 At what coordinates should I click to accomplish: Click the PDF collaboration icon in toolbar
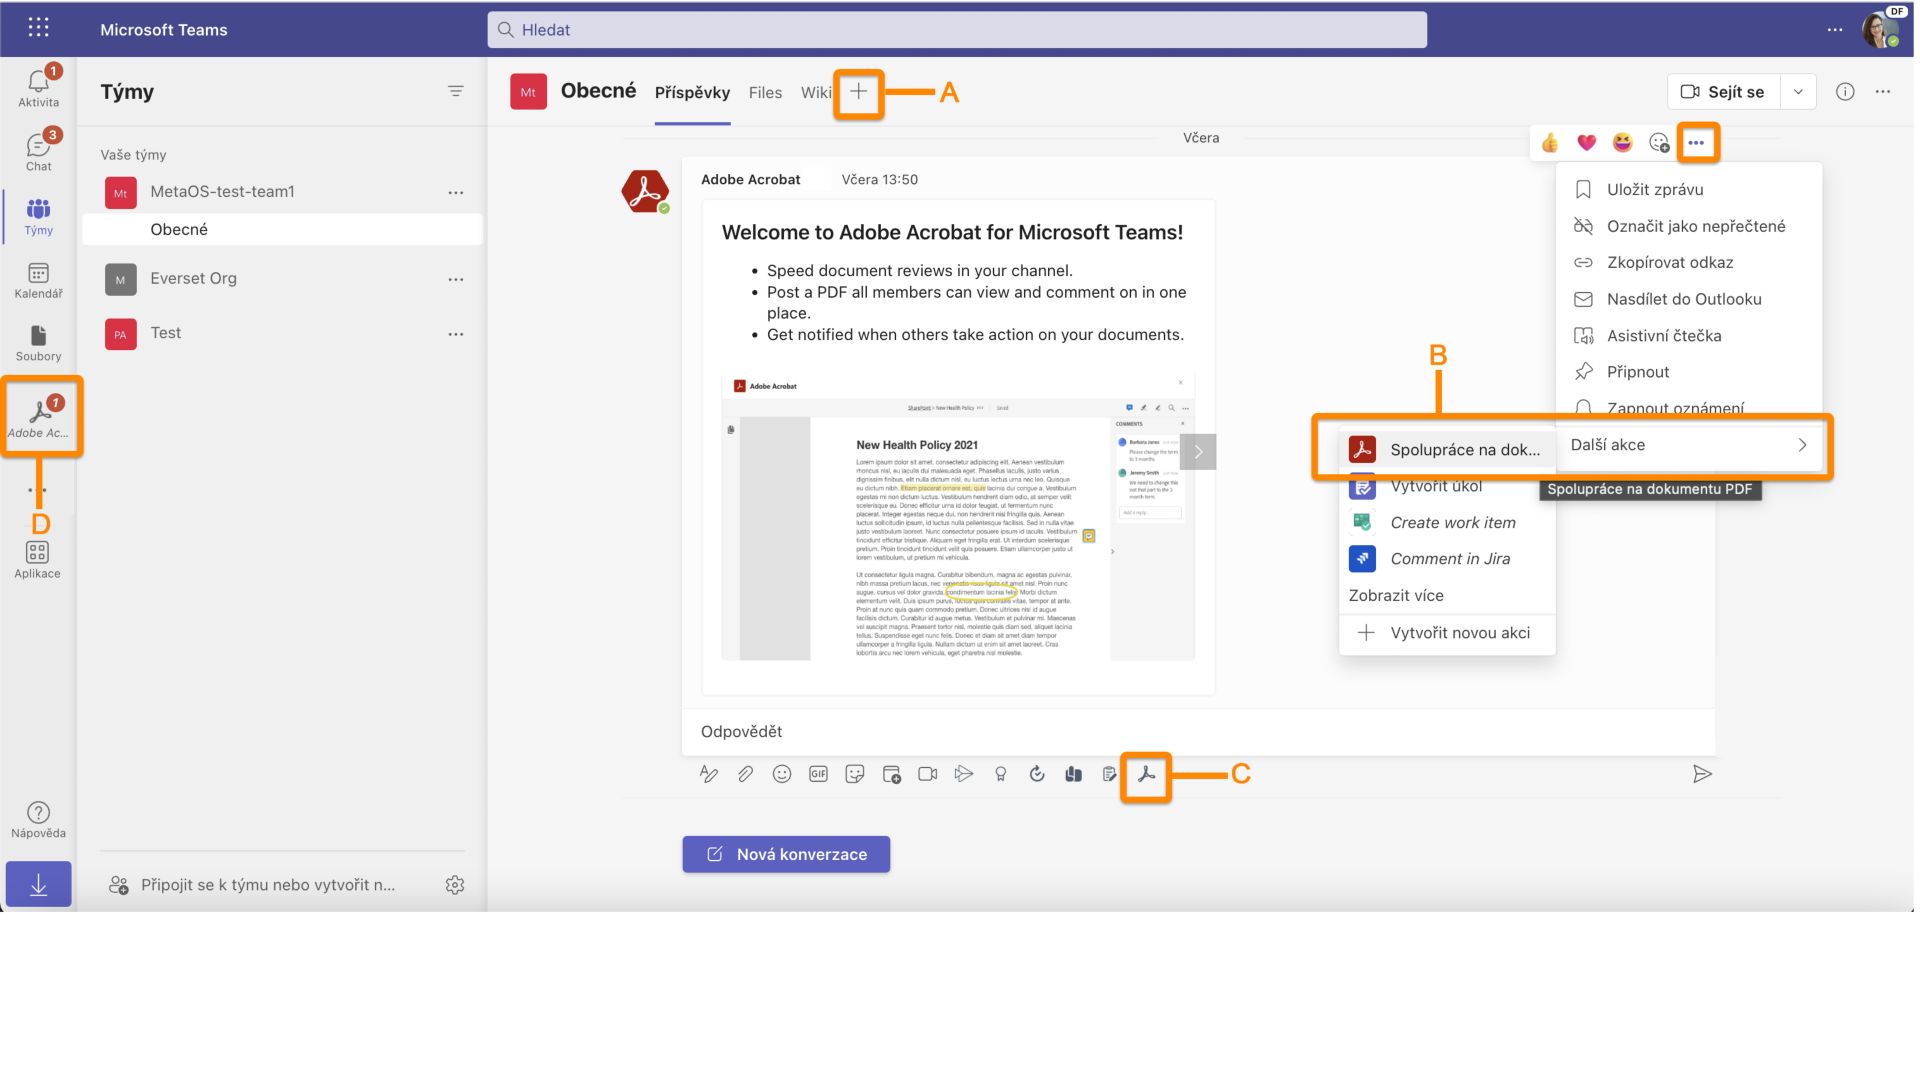(x=1145, y=774)
